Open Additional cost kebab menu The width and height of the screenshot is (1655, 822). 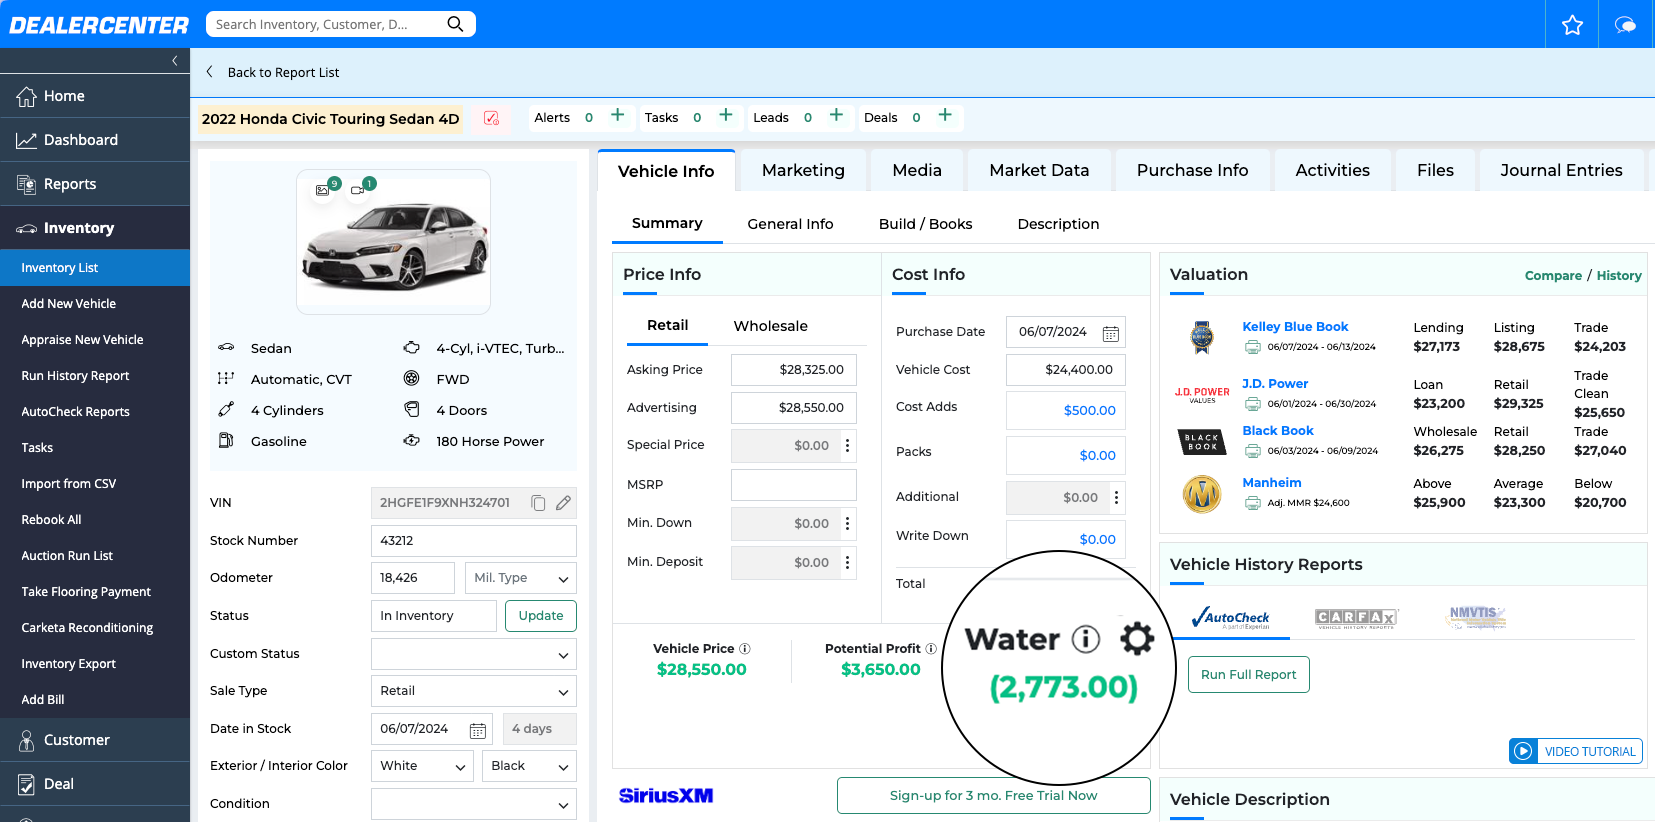(1116, 497)
